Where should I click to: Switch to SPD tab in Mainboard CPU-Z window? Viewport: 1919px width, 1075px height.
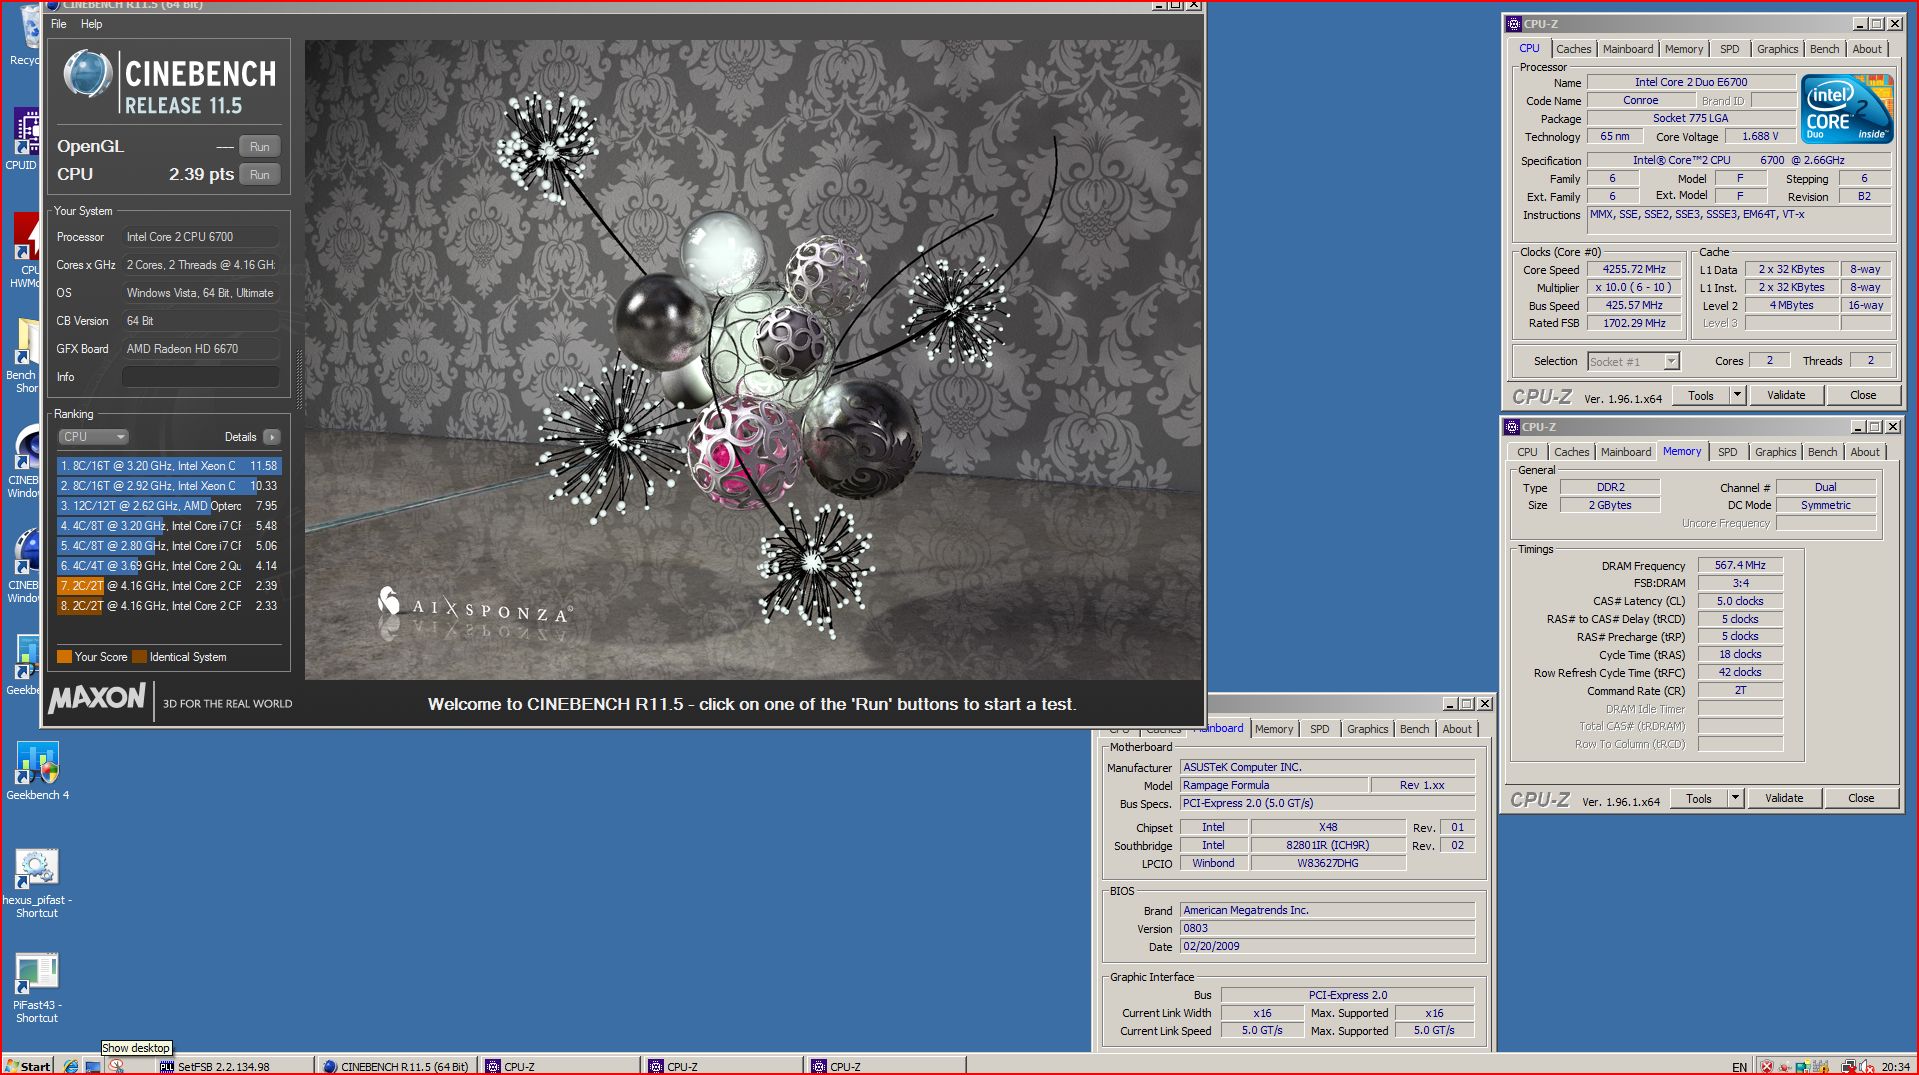tap(1319, 730)
